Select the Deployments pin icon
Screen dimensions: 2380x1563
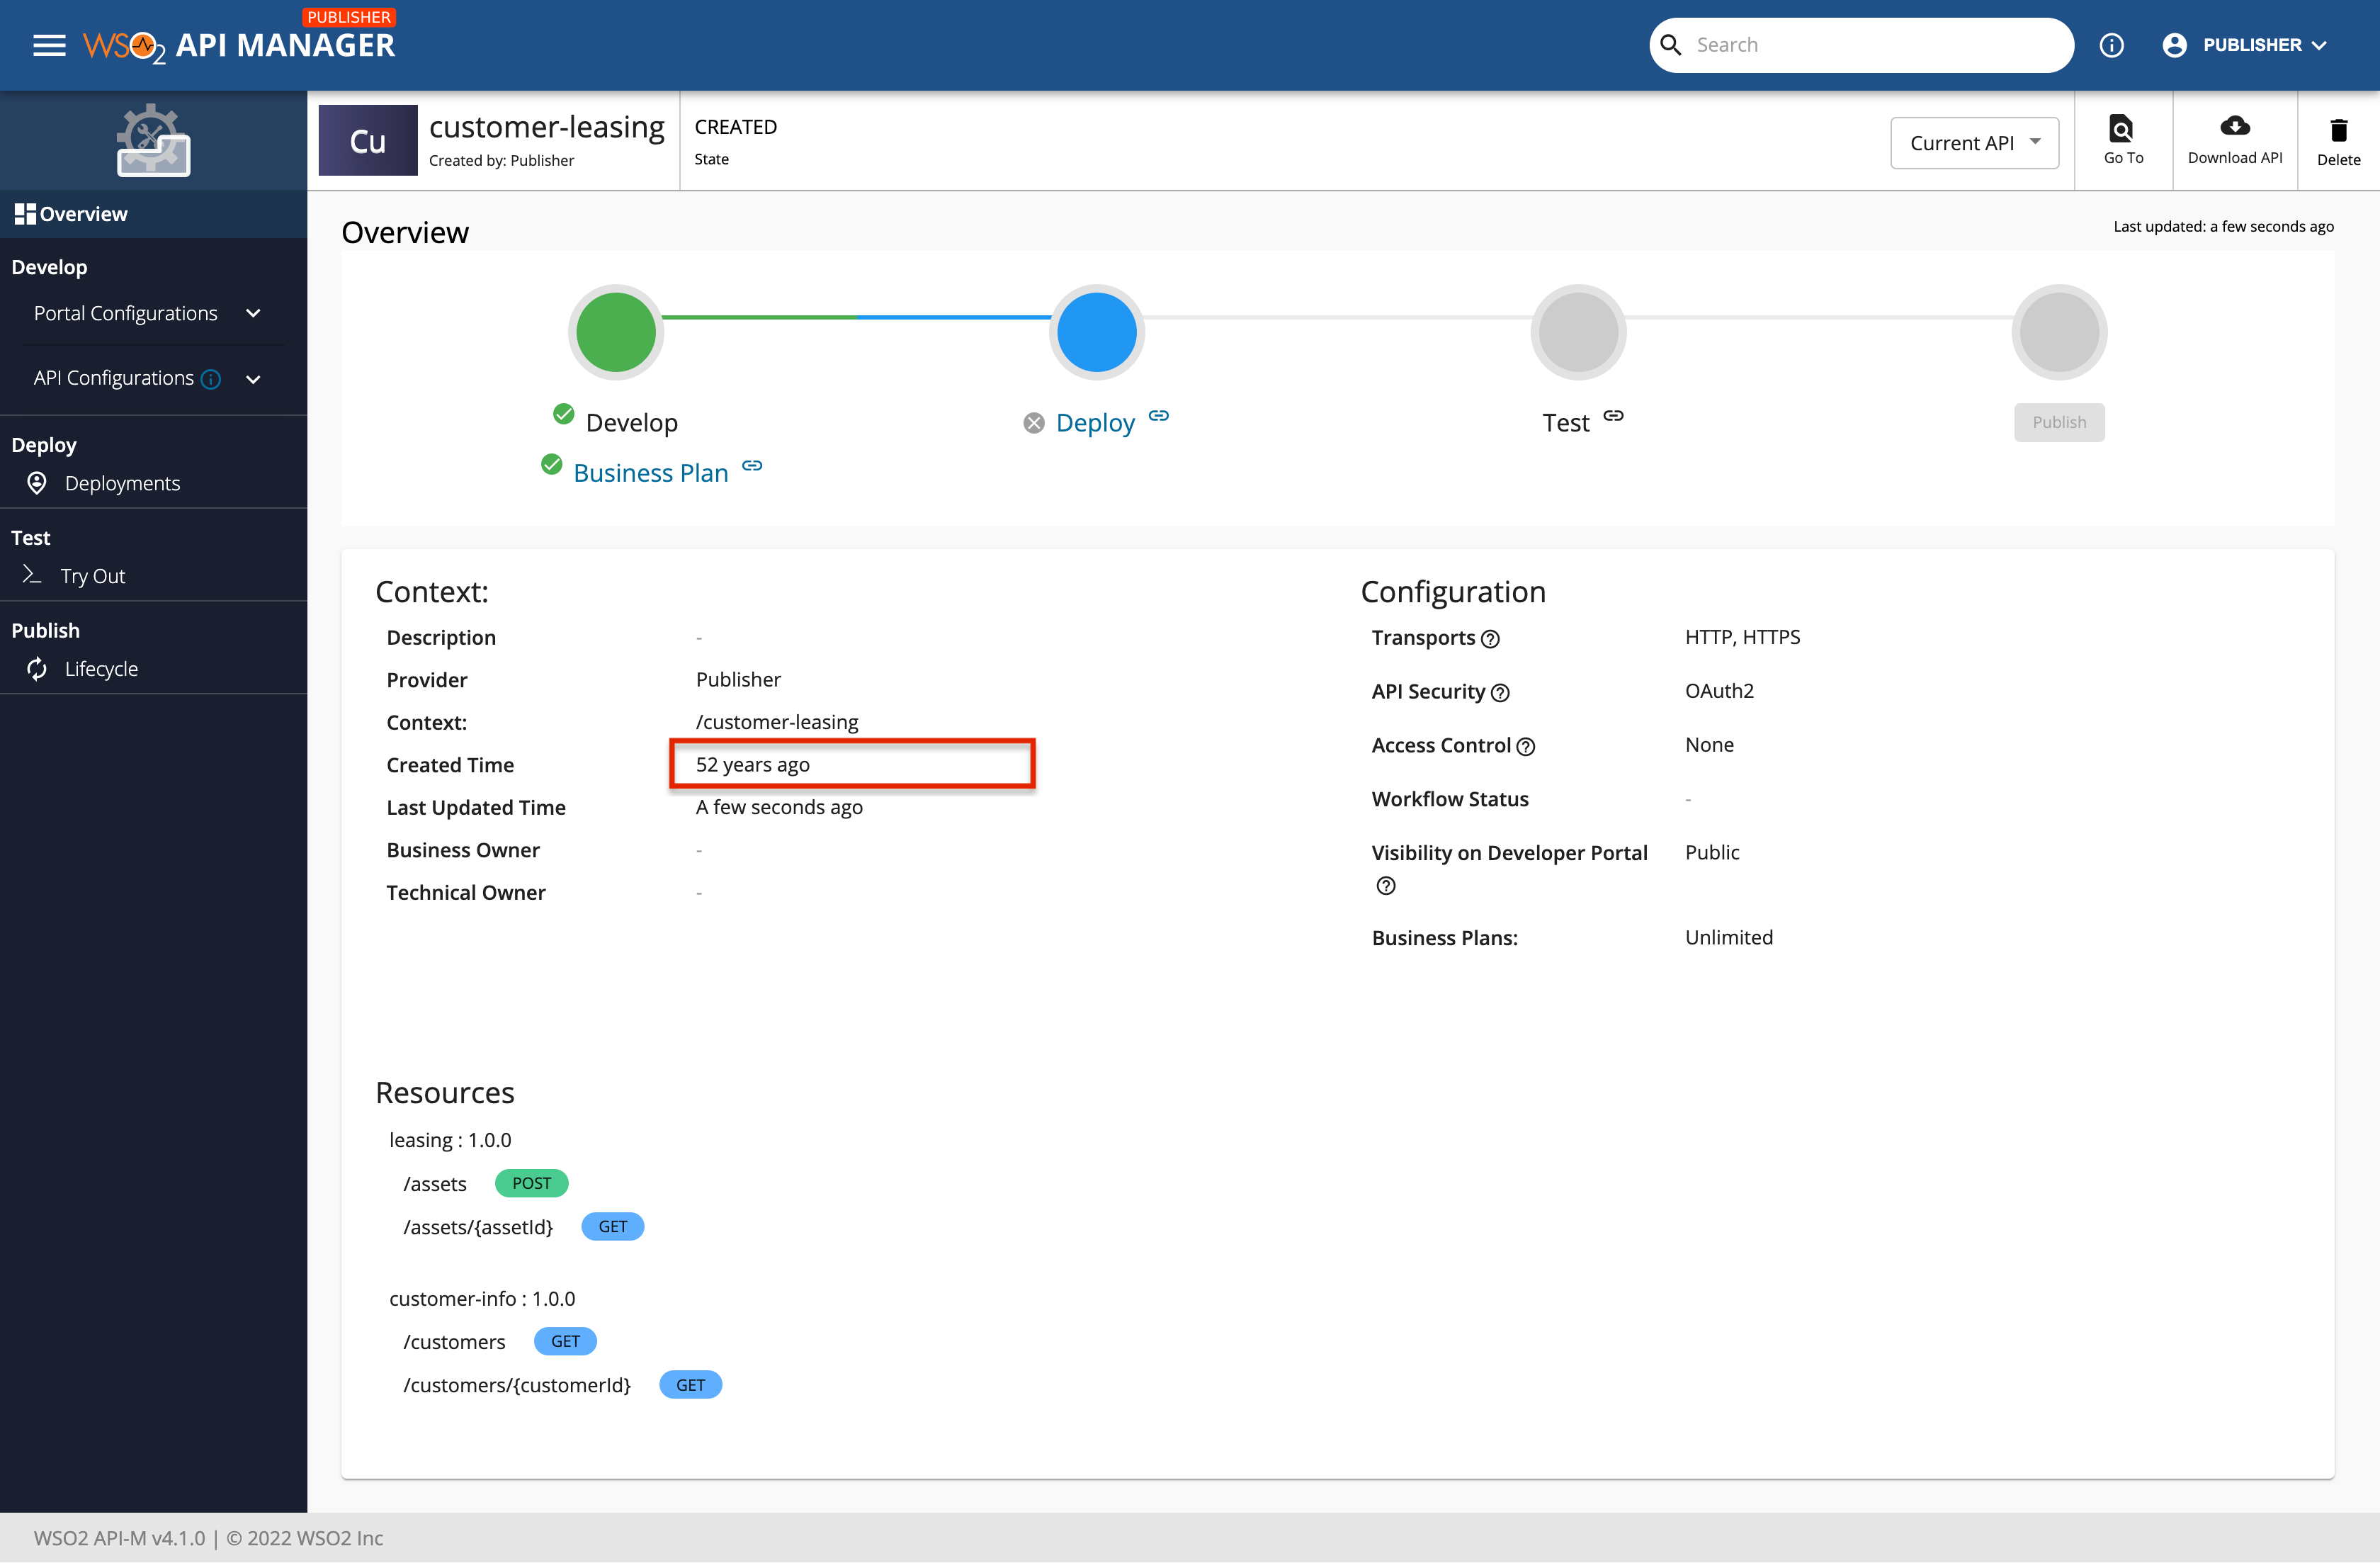[37, 483]
